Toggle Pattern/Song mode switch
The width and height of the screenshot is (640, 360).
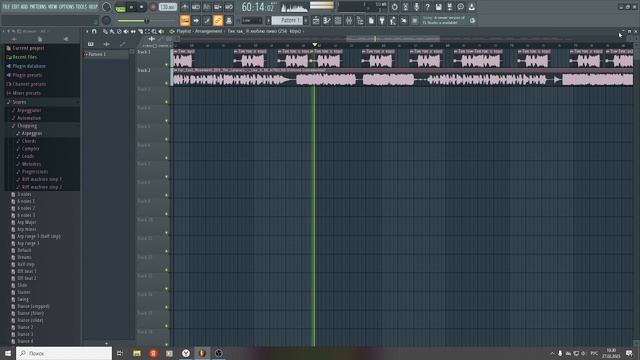pyautogui.click(x=120, y=8)
